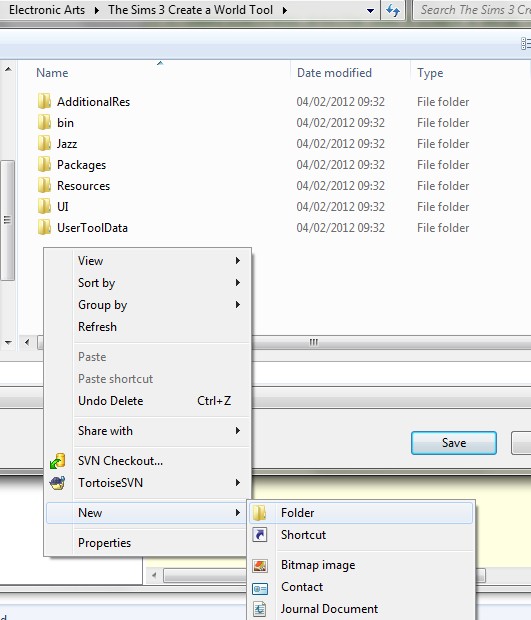The height and width of the screenshot is (620, 531).
Task: Select SVN Checkout... menu entry
Action: (148, 461)
